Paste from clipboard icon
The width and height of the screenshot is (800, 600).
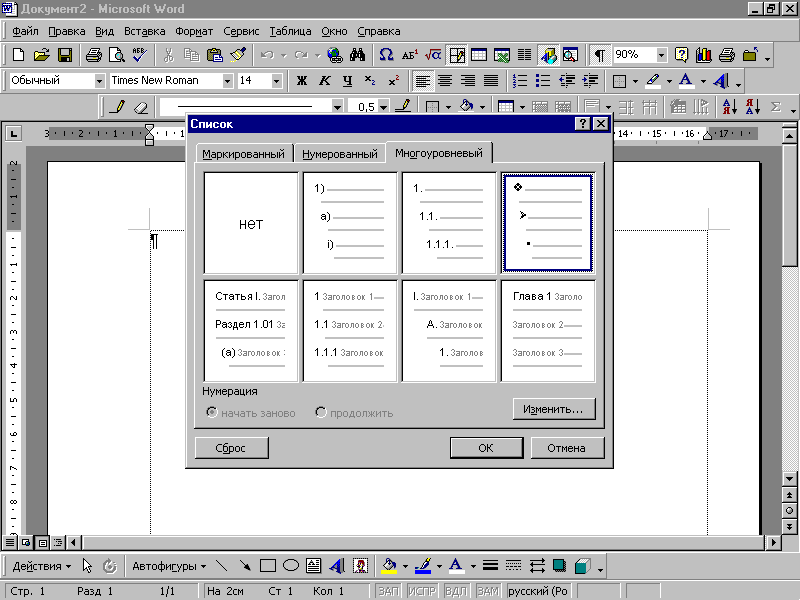215,55
